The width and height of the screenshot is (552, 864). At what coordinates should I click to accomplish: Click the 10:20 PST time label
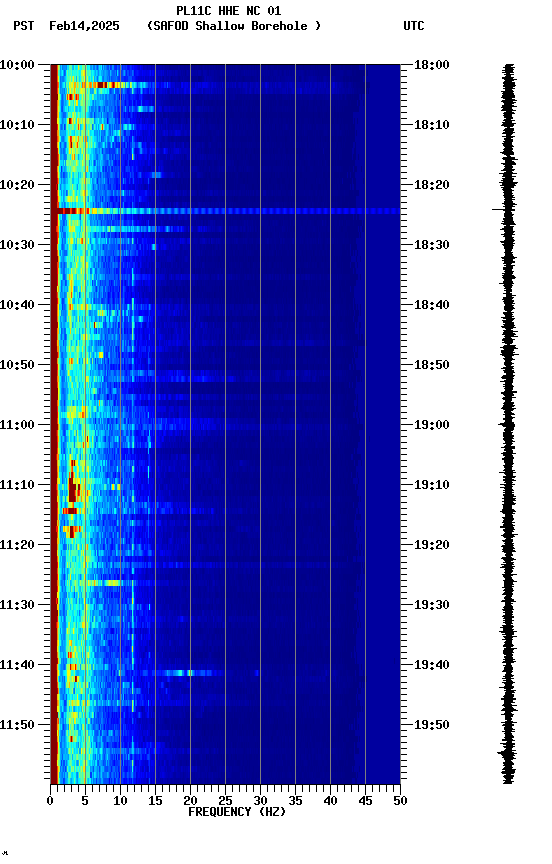pos(17,185)
